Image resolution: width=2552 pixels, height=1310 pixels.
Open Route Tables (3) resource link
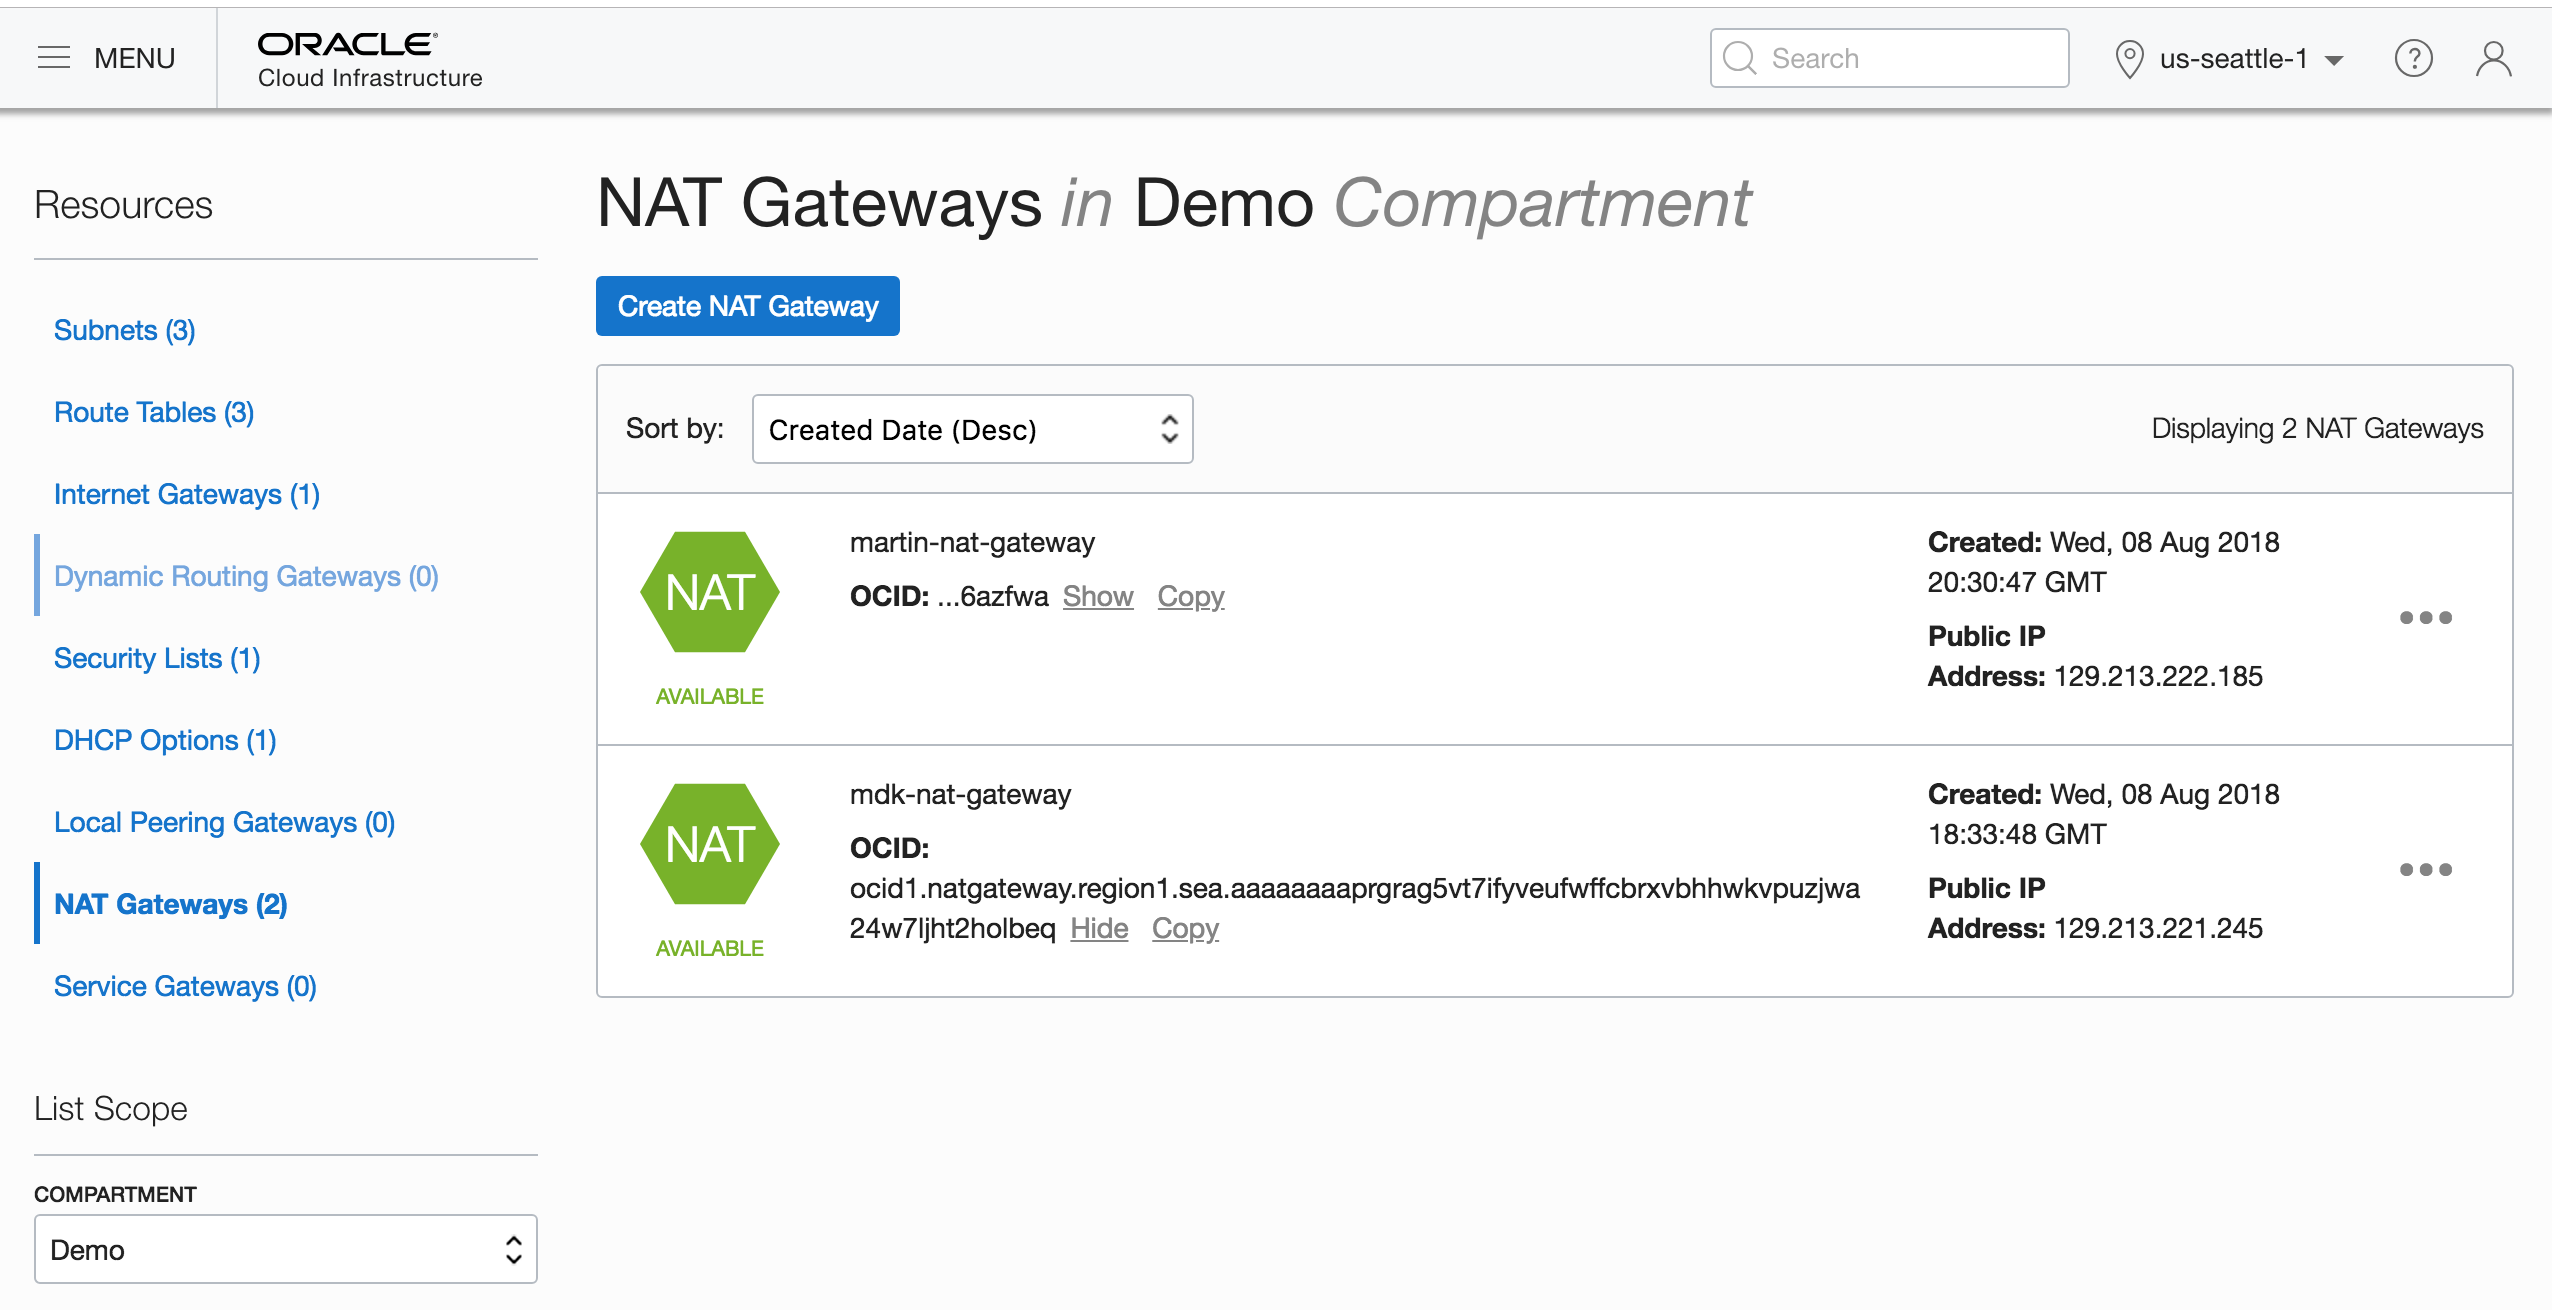pyautogui.click(x=153, y=412)
